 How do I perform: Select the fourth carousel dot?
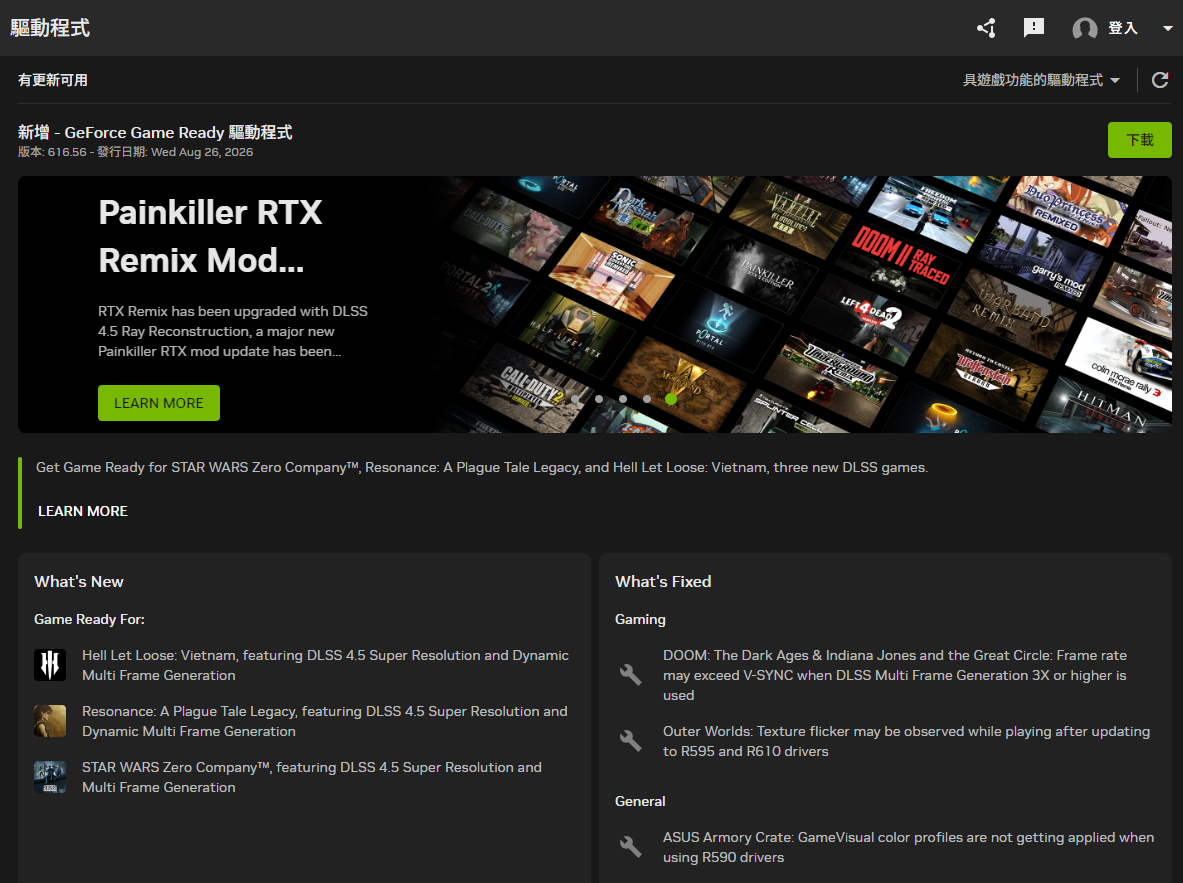click(647, 398)
